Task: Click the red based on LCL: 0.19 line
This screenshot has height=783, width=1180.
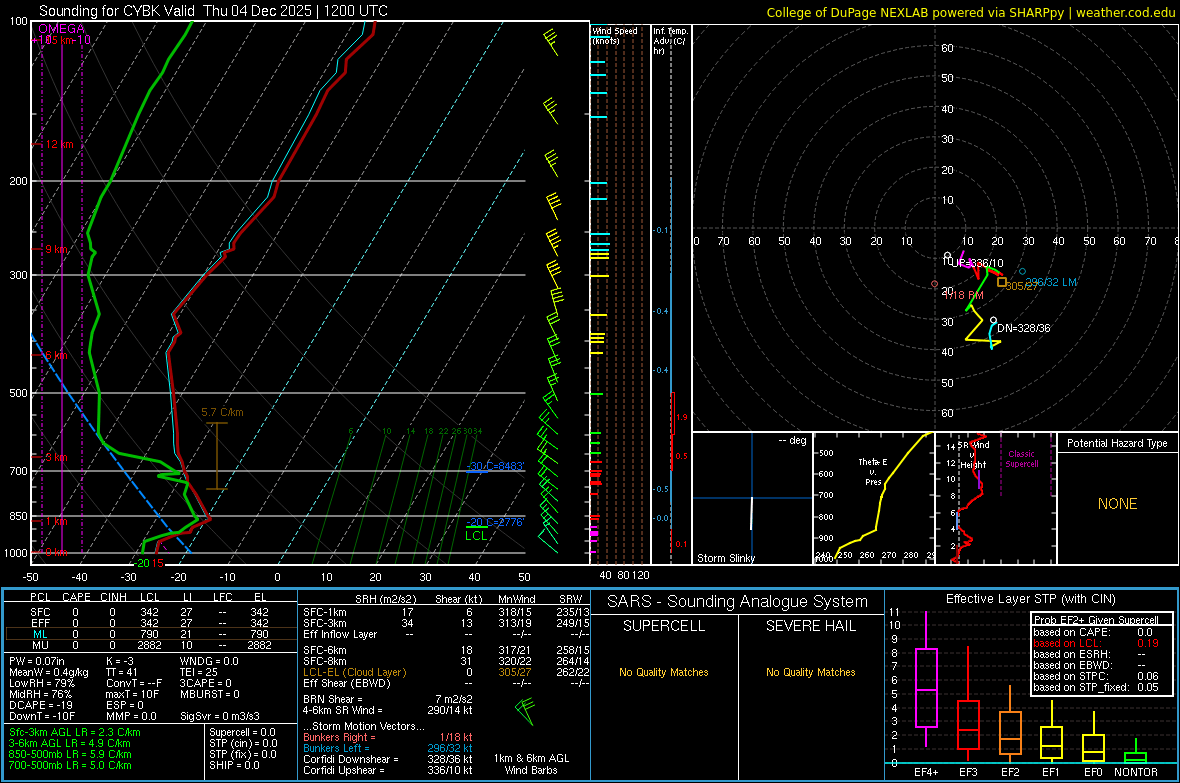Action: pos(1096,643)
